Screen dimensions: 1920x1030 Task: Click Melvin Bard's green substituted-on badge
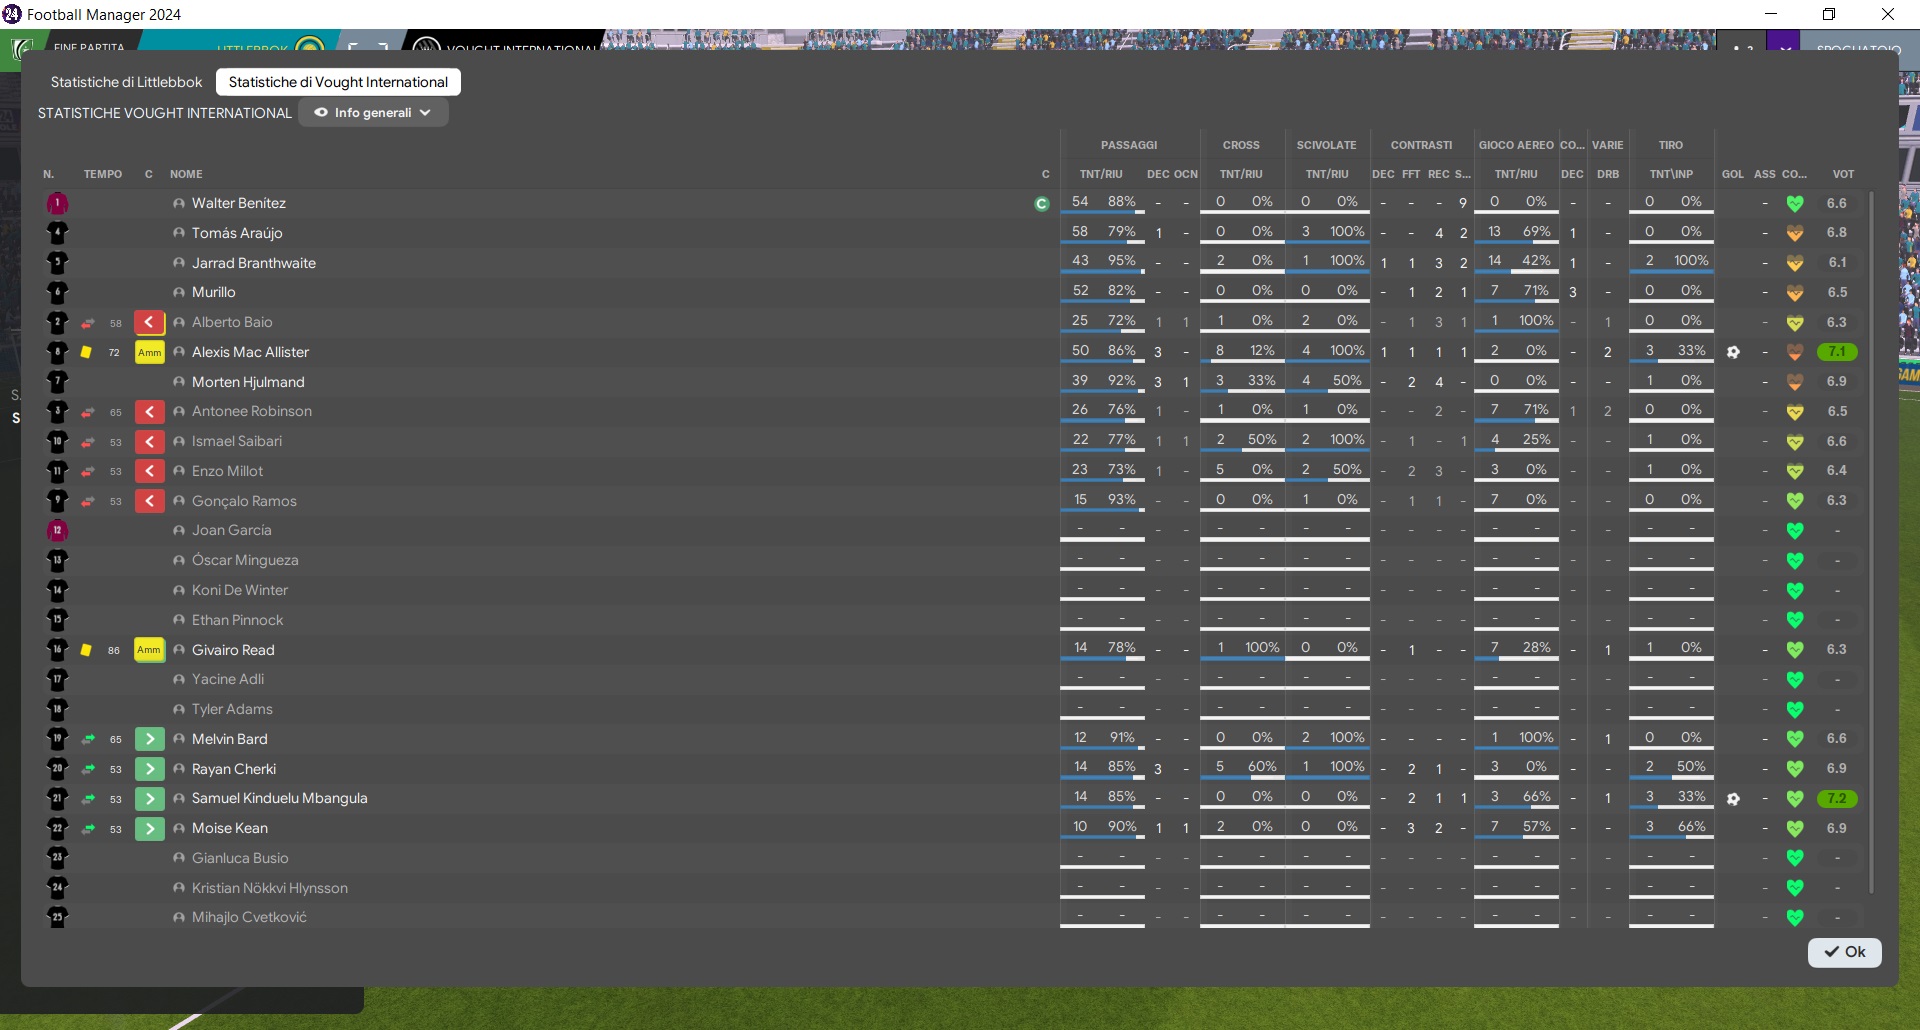pyautogui.click(x=149, y=739)
